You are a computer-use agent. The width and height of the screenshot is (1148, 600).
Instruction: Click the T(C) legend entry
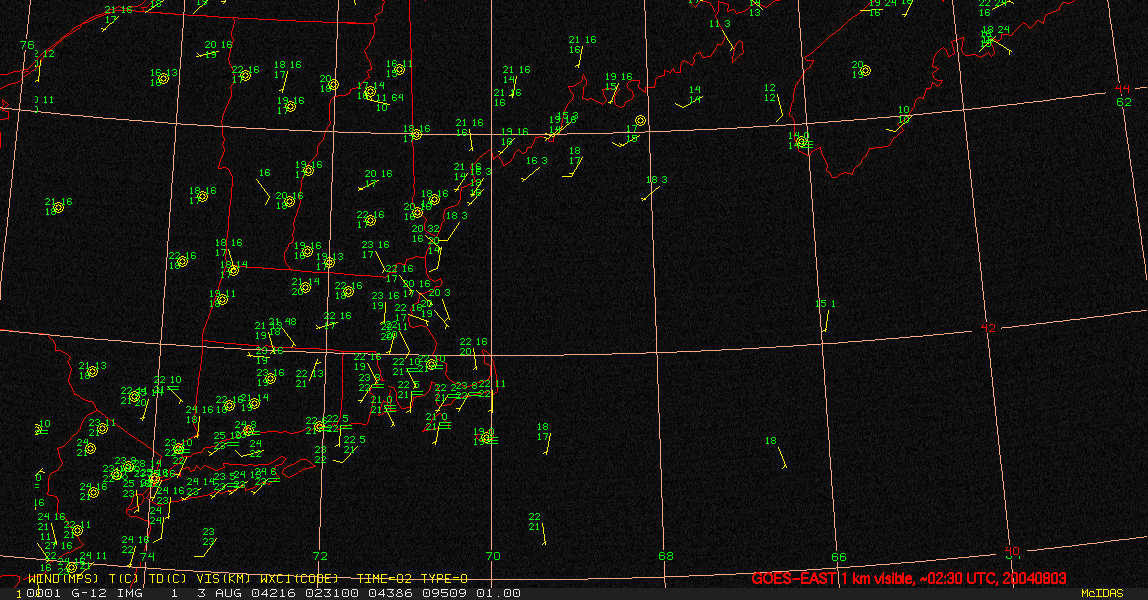(124, 578)
